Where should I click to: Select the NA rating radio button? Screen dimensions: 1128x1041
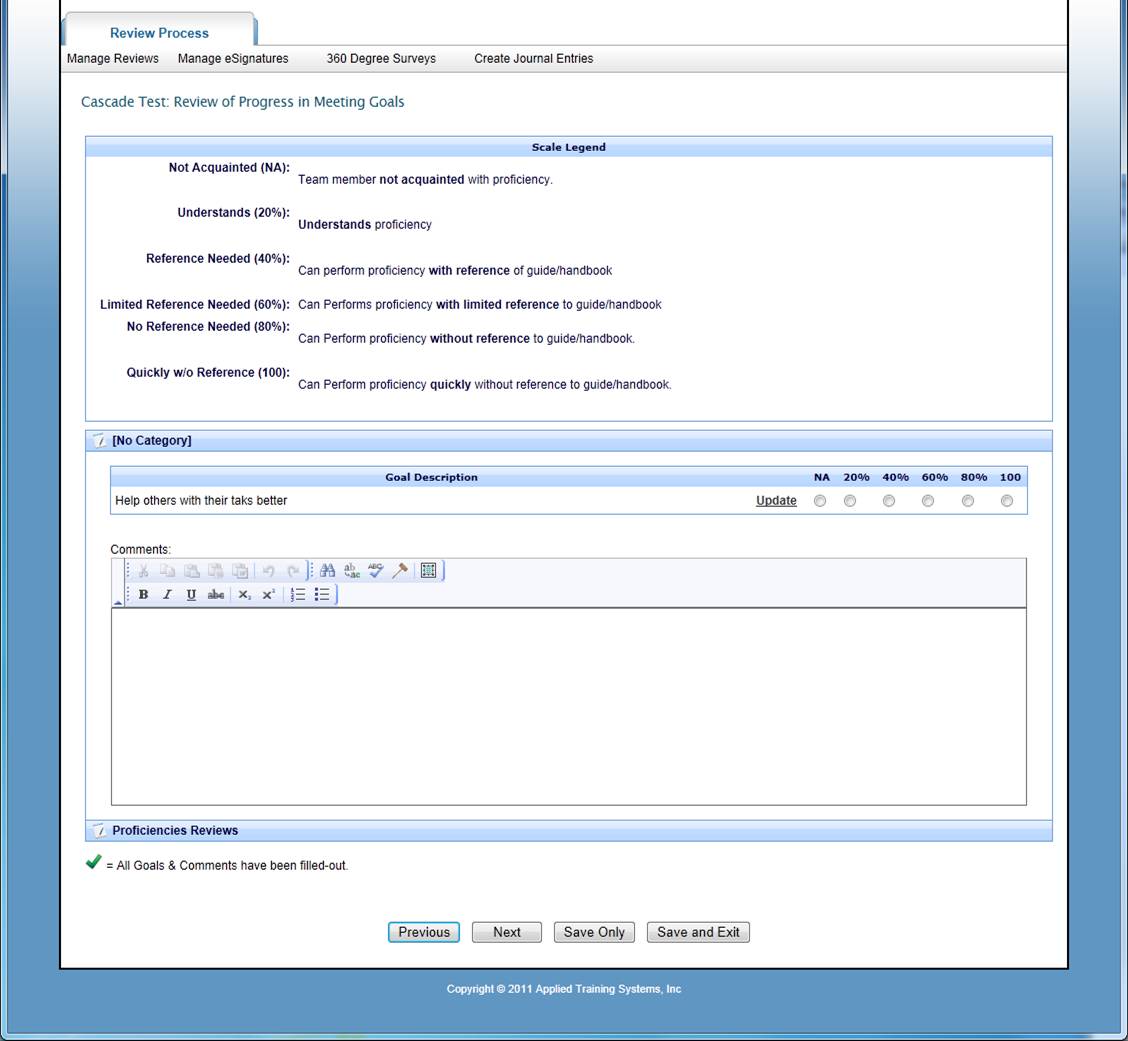(820, 501)
